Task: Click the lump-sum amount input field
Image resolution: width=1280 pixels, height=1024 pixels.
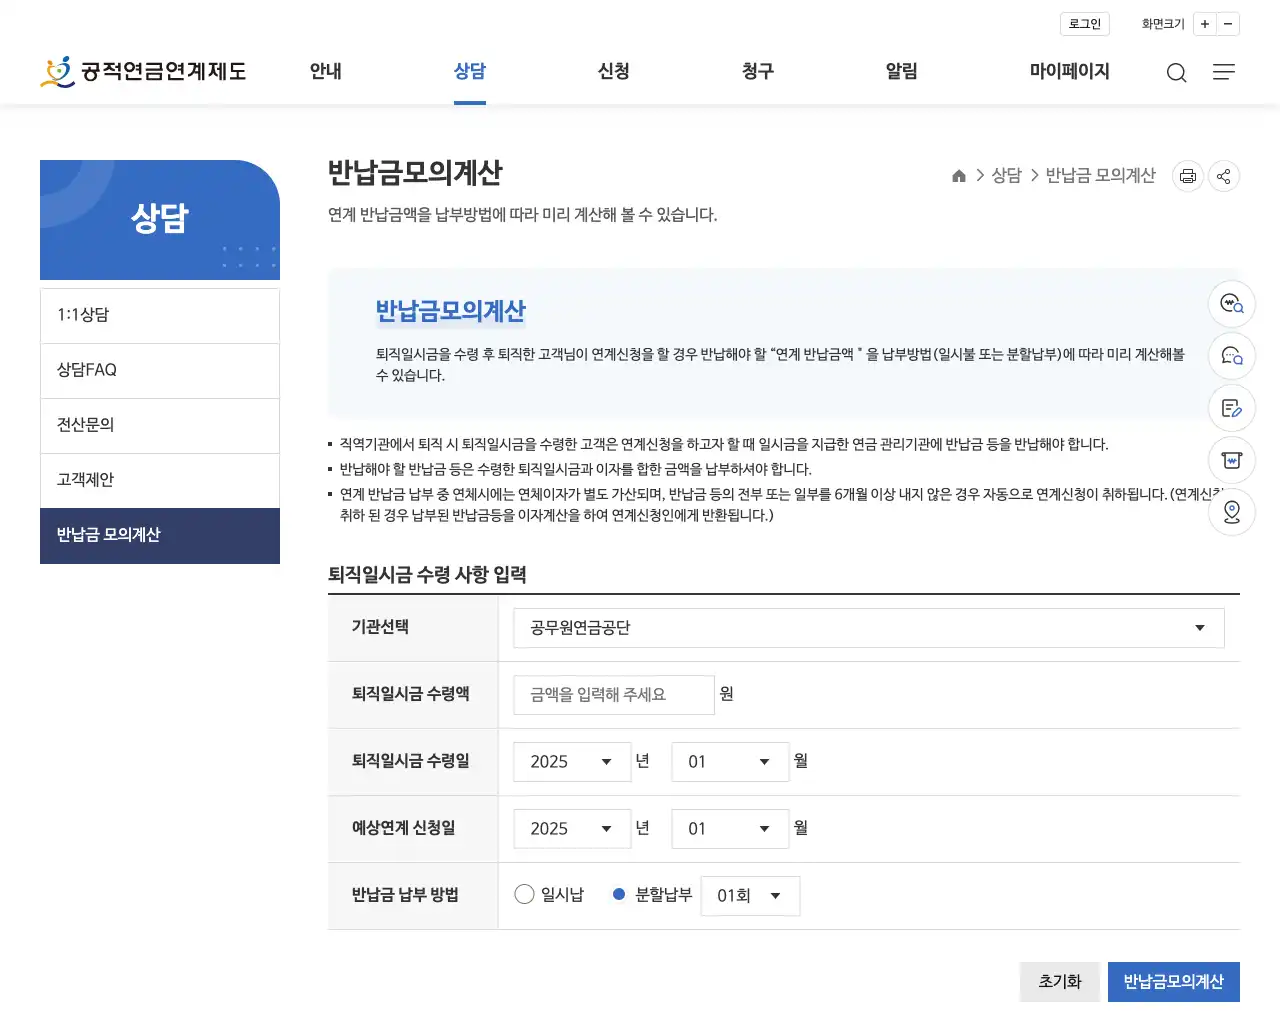Action: tap(613, 694)
